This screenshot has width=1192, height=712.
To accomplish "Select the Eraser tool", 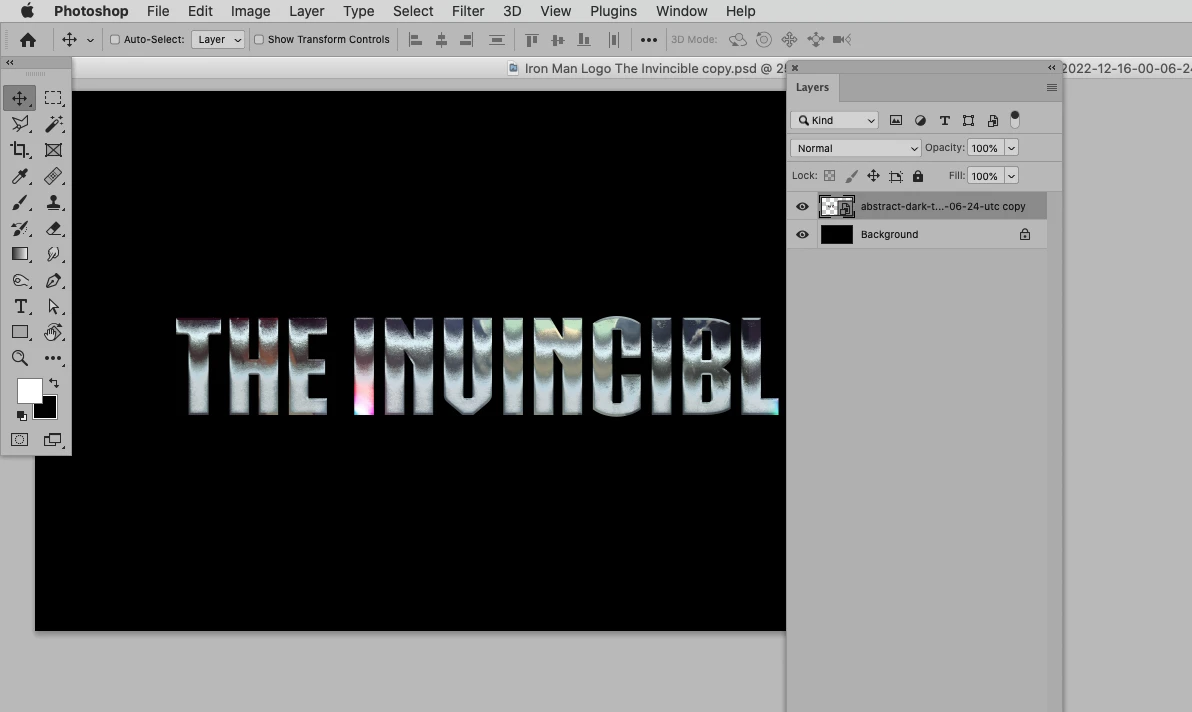I will click(52, 228).
